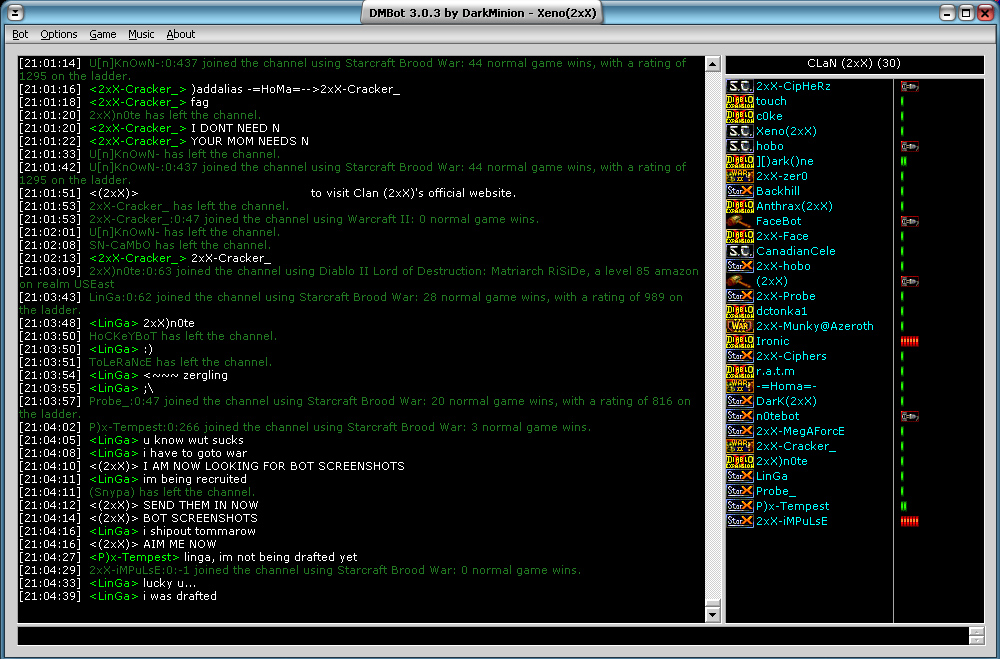Image resolution: width=1000 pixels, height=659 pixels.
Task: Focus the message input field
Action: point(492,635)
